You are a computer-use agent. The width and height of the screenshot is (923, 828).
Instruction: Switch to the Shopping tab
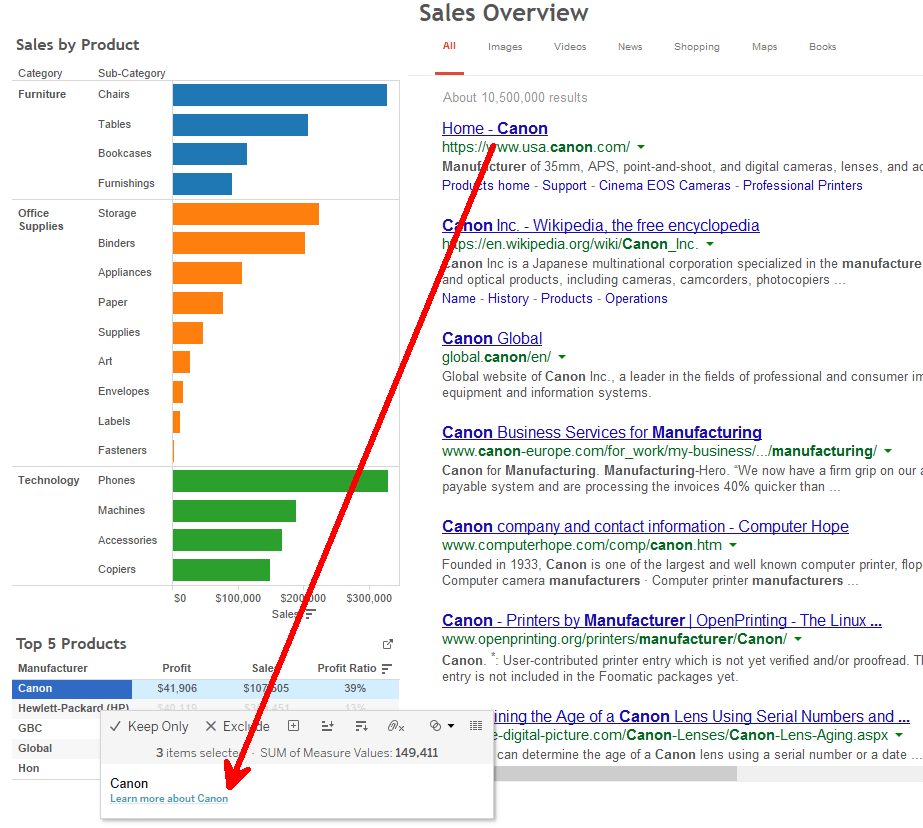pos(696,47)
